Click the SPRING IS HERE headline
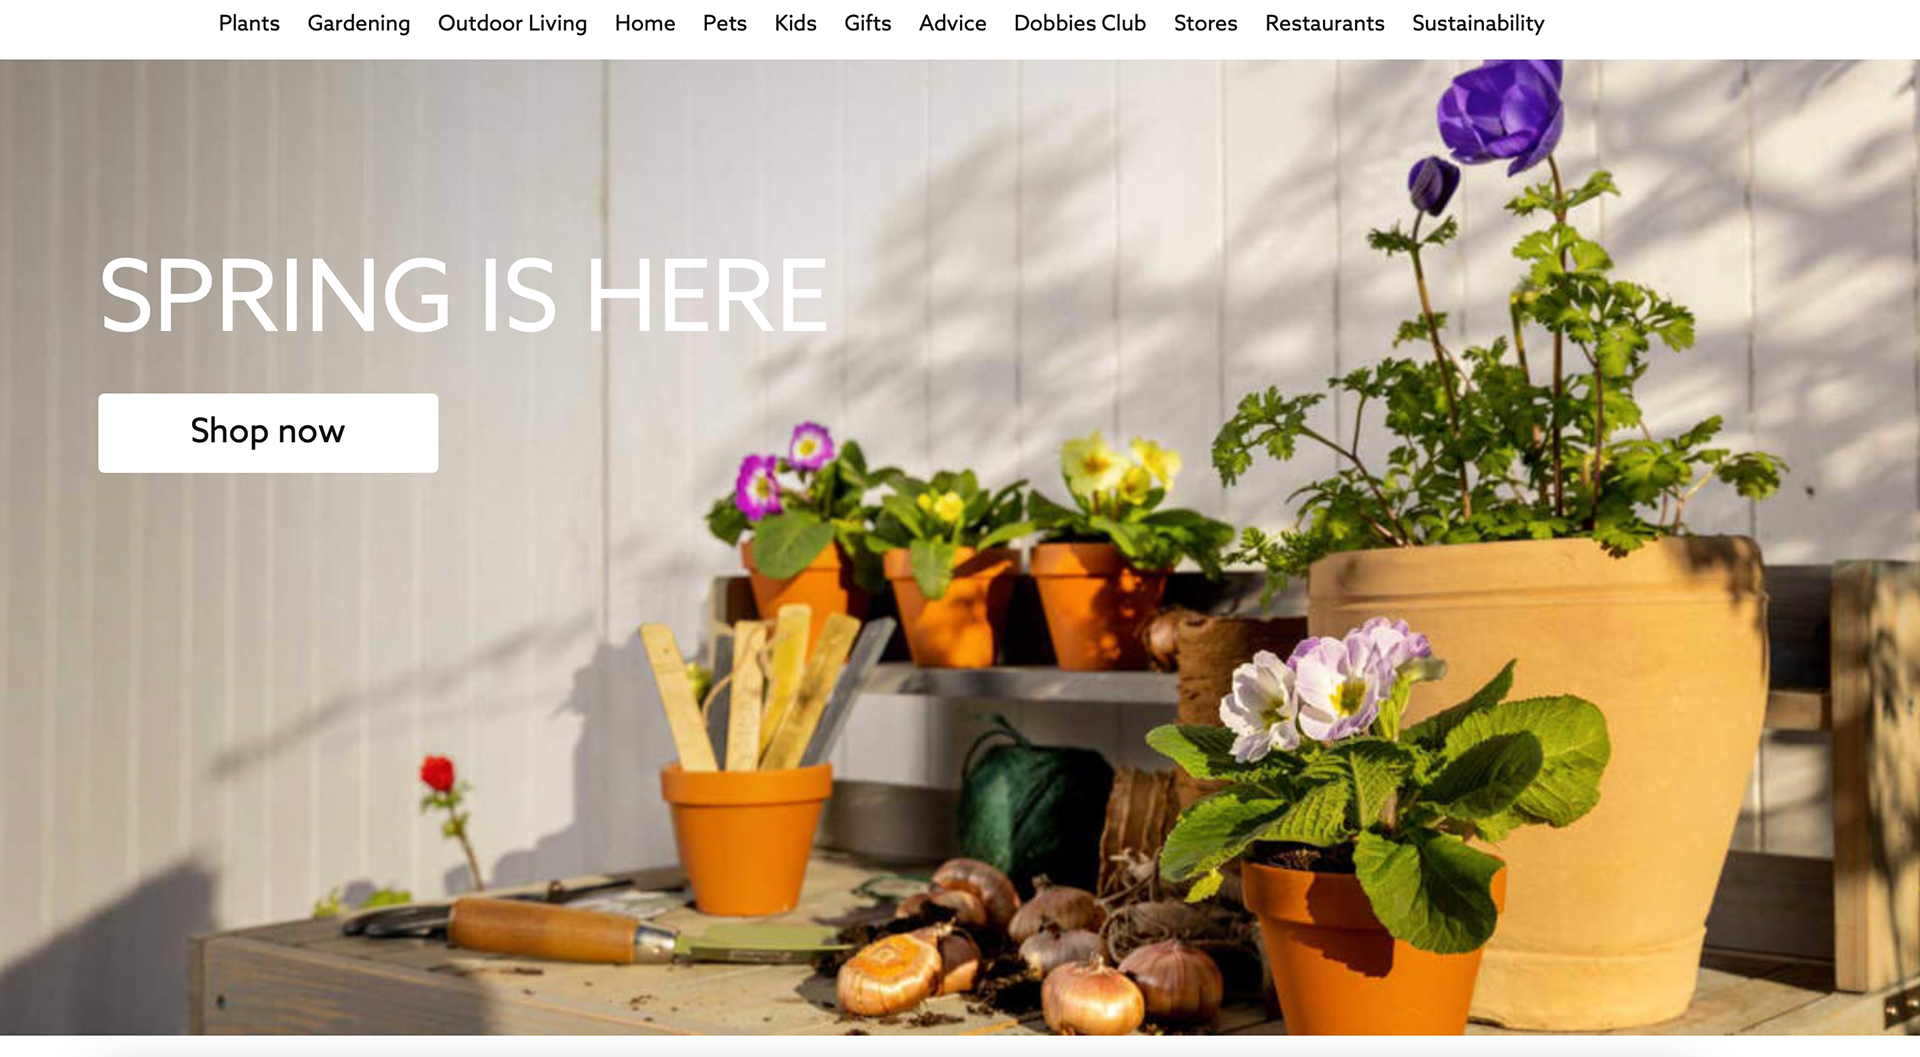The width and height of the screenshot is (1920, 1057). 463,295
